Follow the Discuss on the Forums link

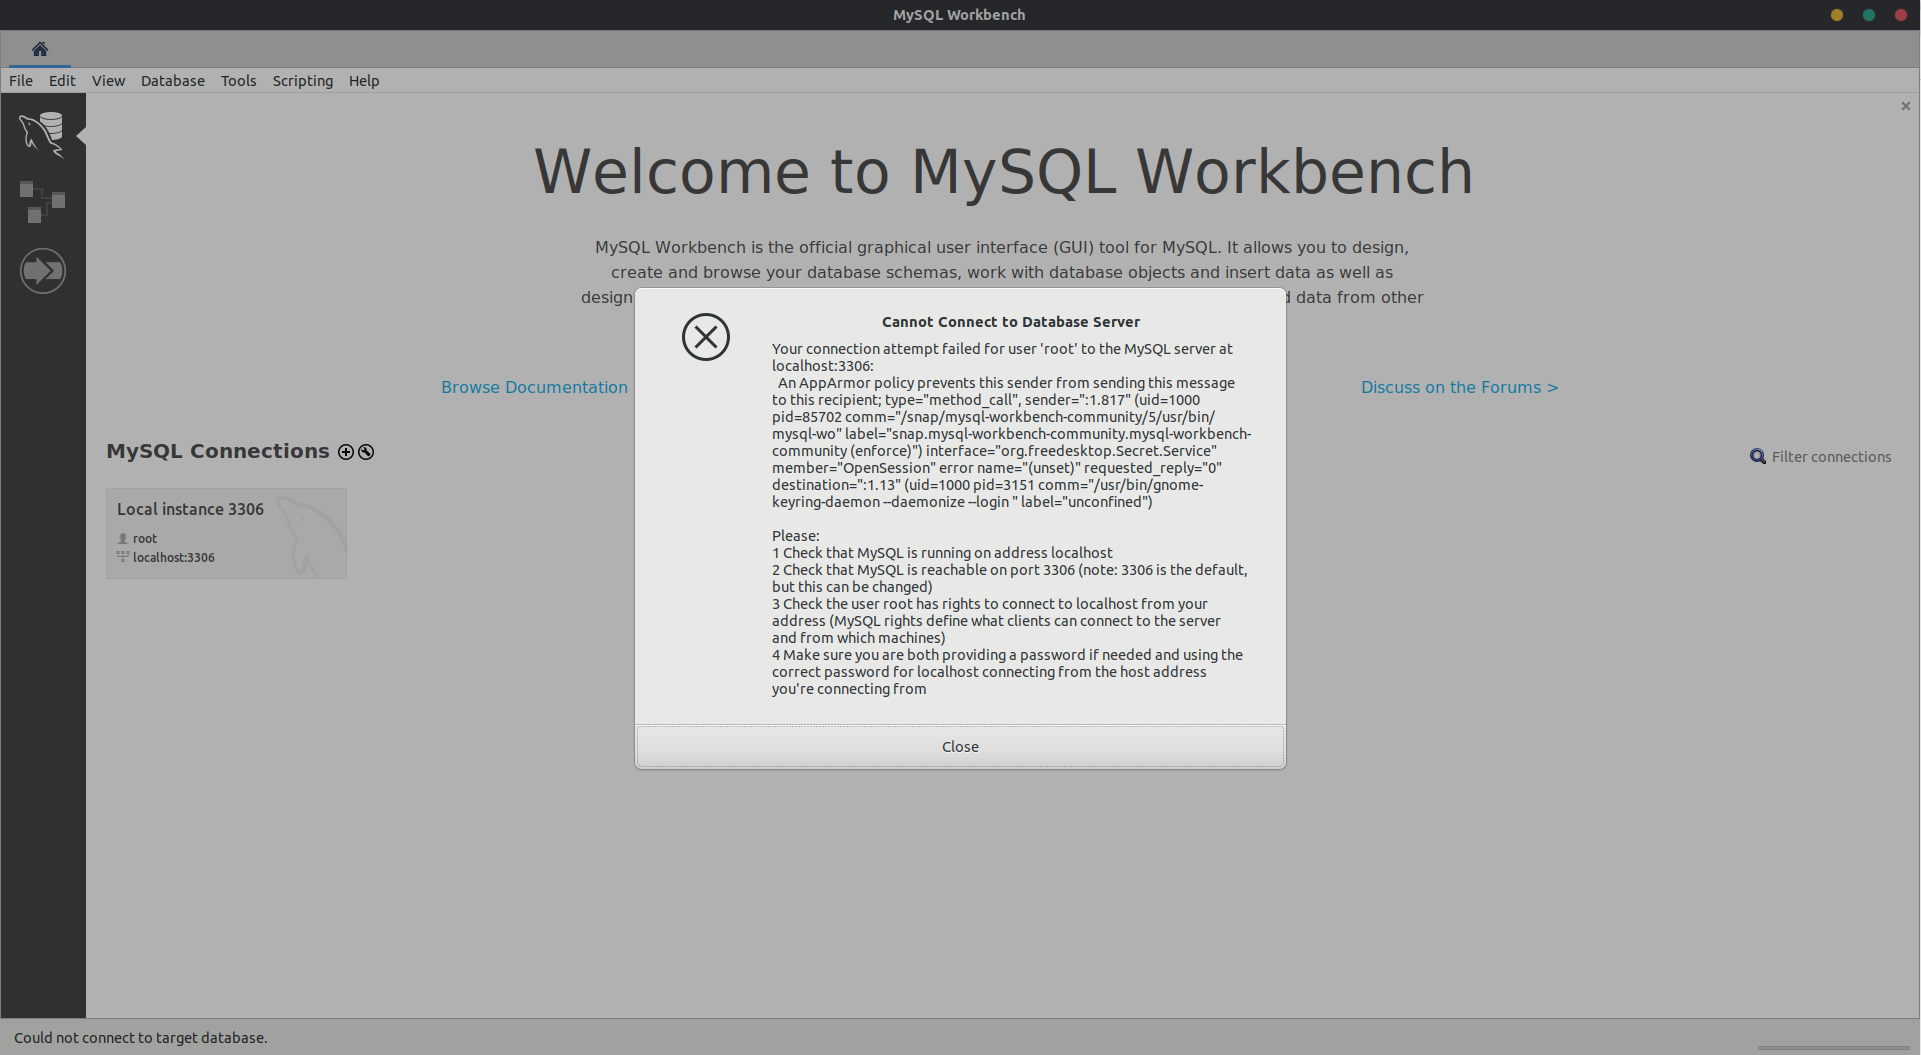click(x=1459, y=387)
